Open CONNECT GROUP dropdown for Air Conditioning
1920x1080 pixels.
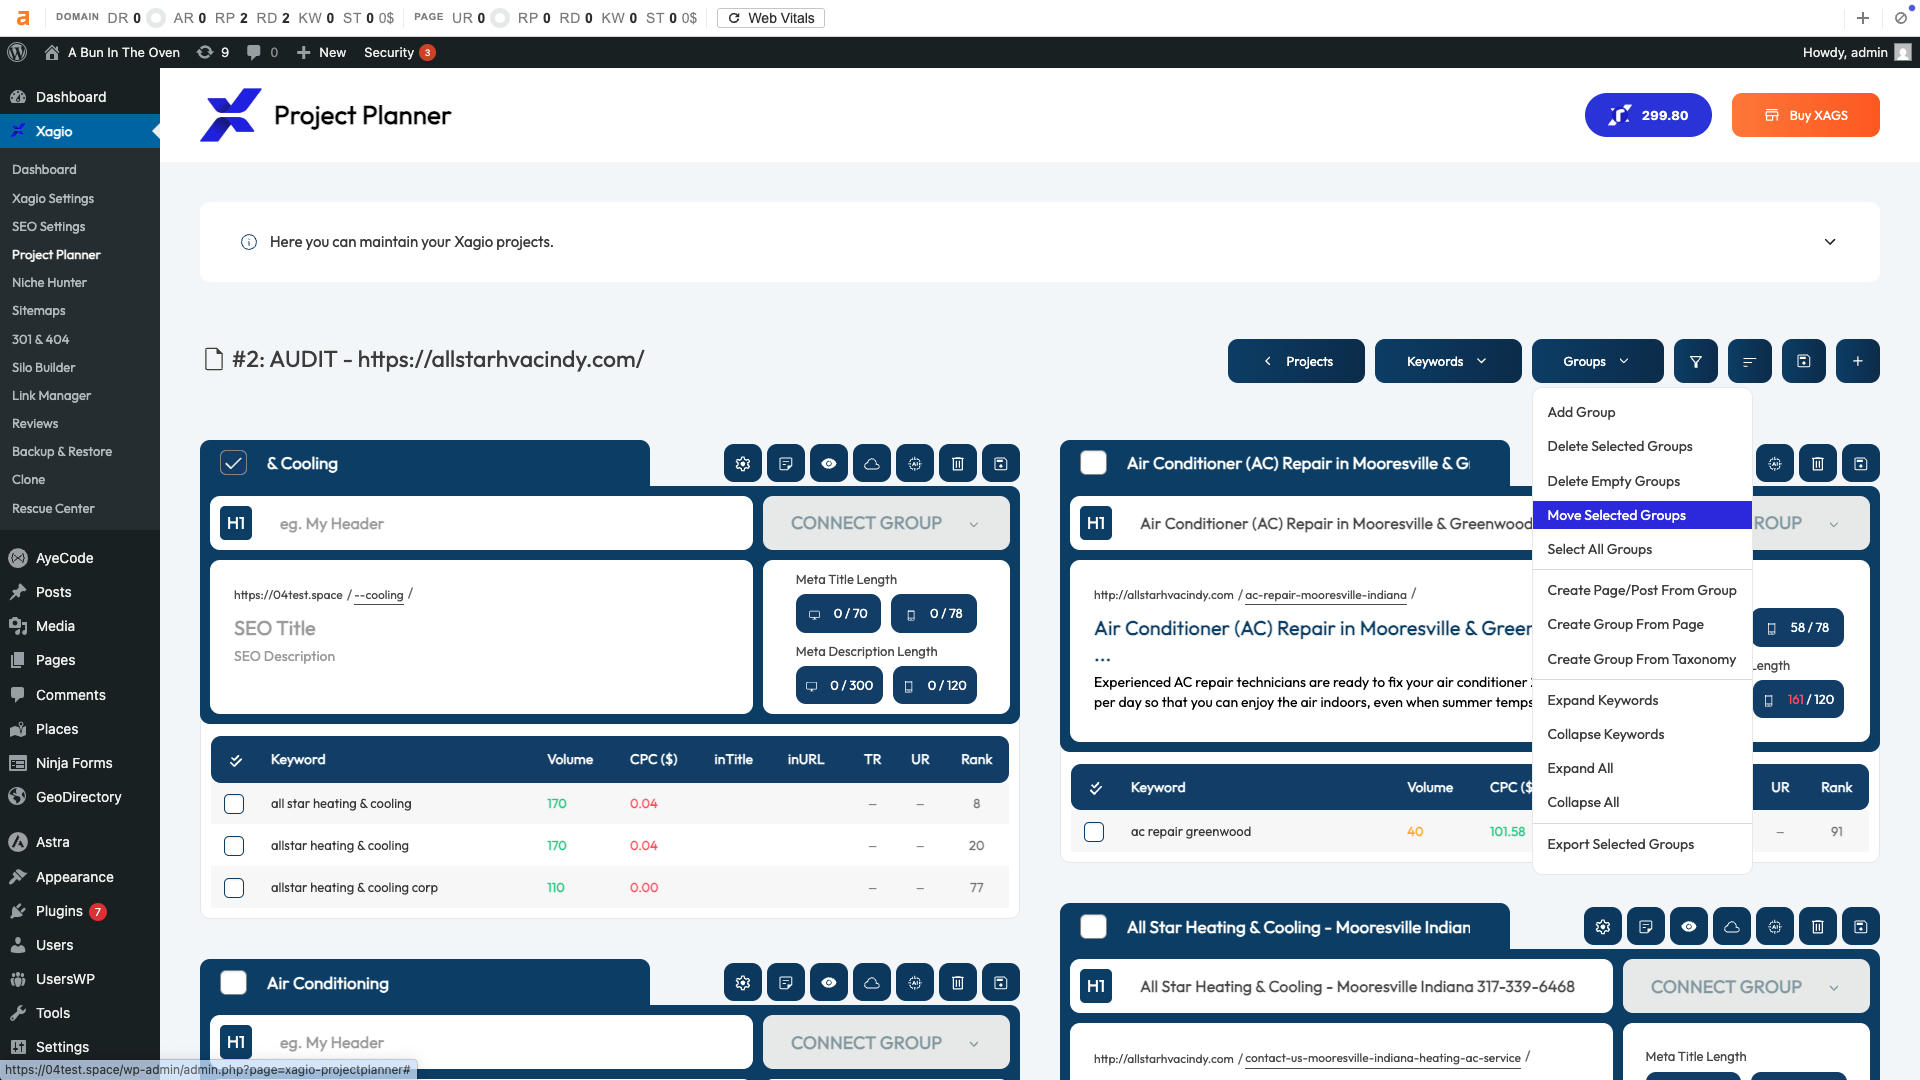(x=886, y=1043)
